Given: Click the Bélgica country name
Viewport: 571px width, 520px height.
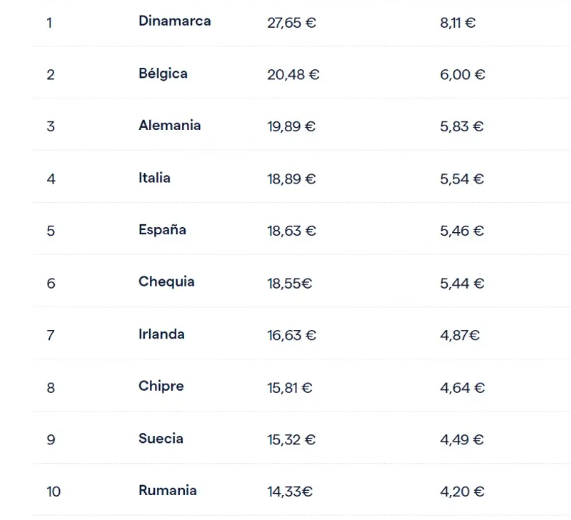Looking at the screenshot, I should [163, 74].
